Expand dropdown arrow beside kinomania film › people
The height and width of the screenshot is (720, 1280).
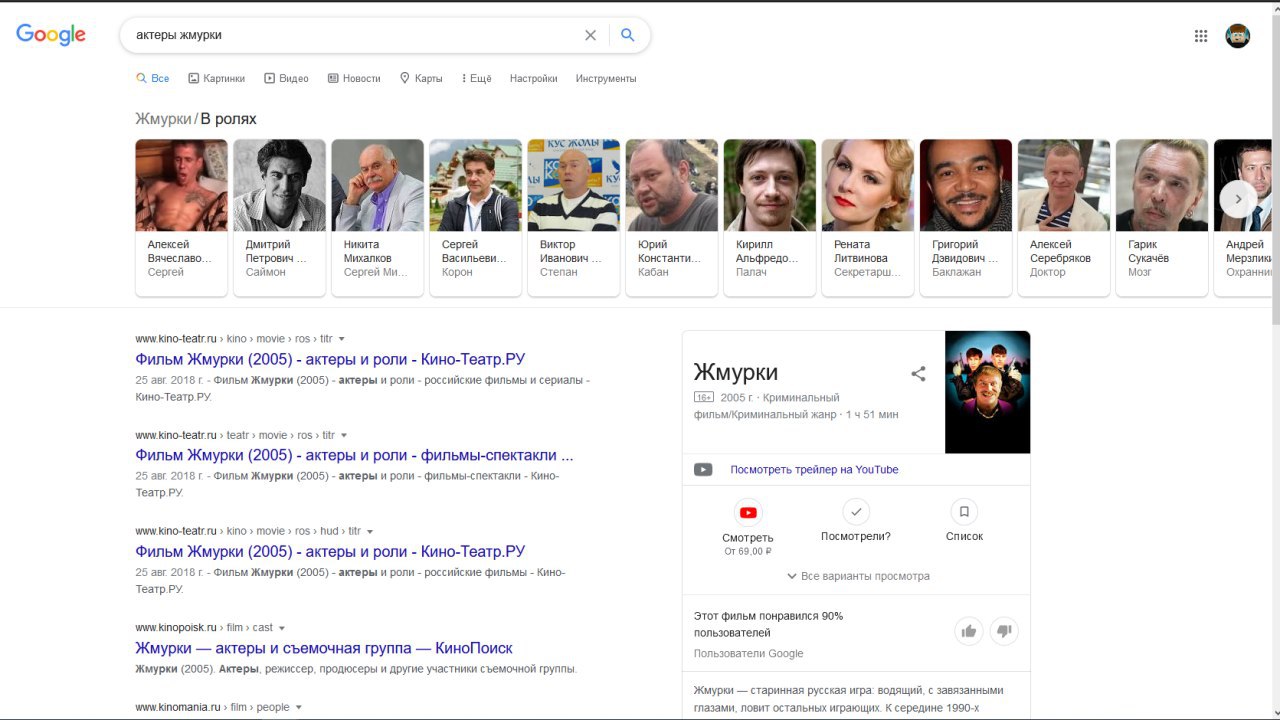coord(299,707)
